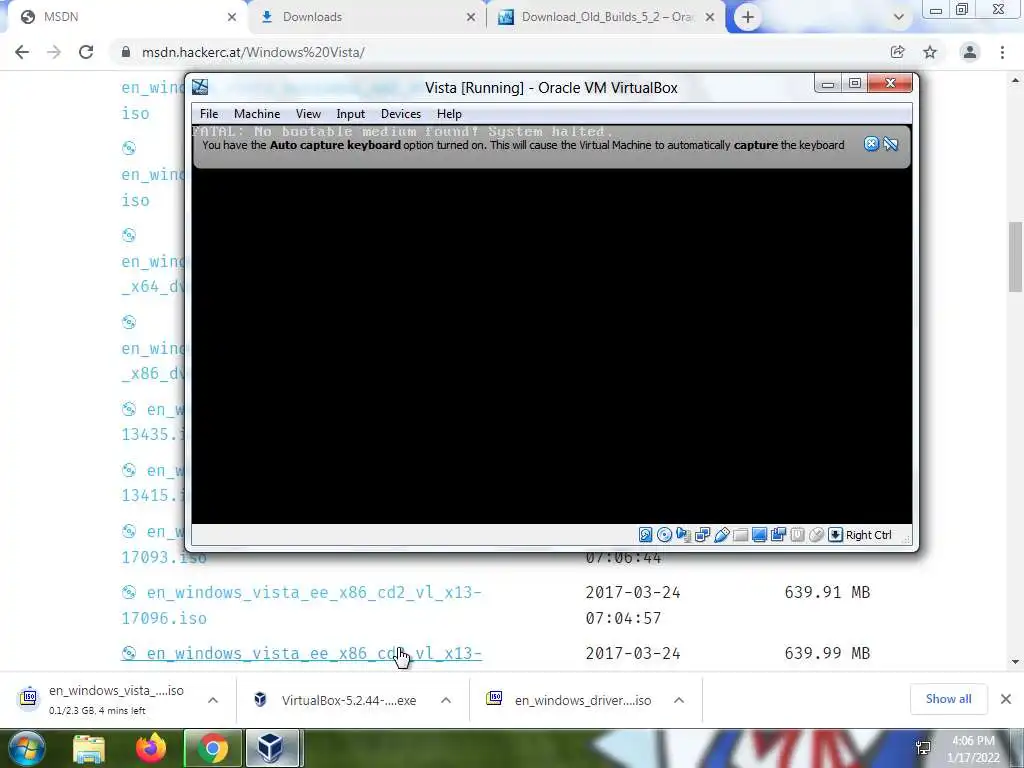Open a new Chrome tab
Viewport: 1024px width, 768px height.
[748, 17]
